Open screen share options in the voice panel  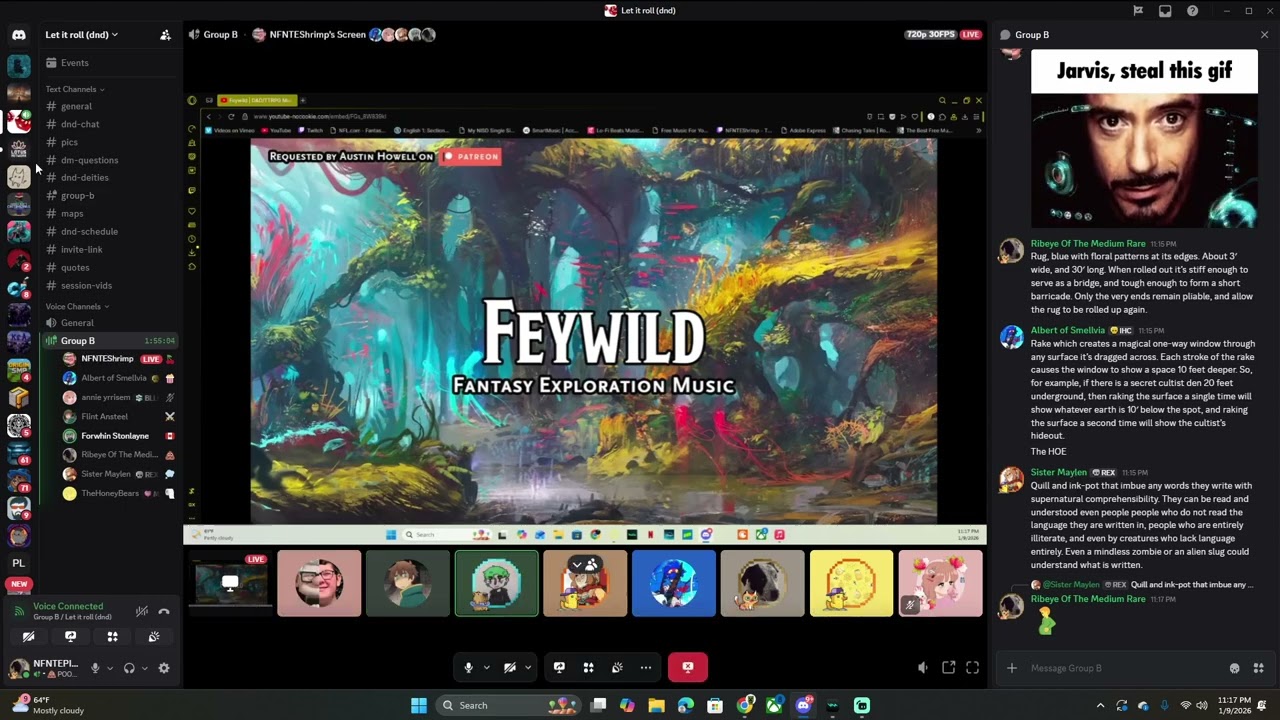click(70, 637)
